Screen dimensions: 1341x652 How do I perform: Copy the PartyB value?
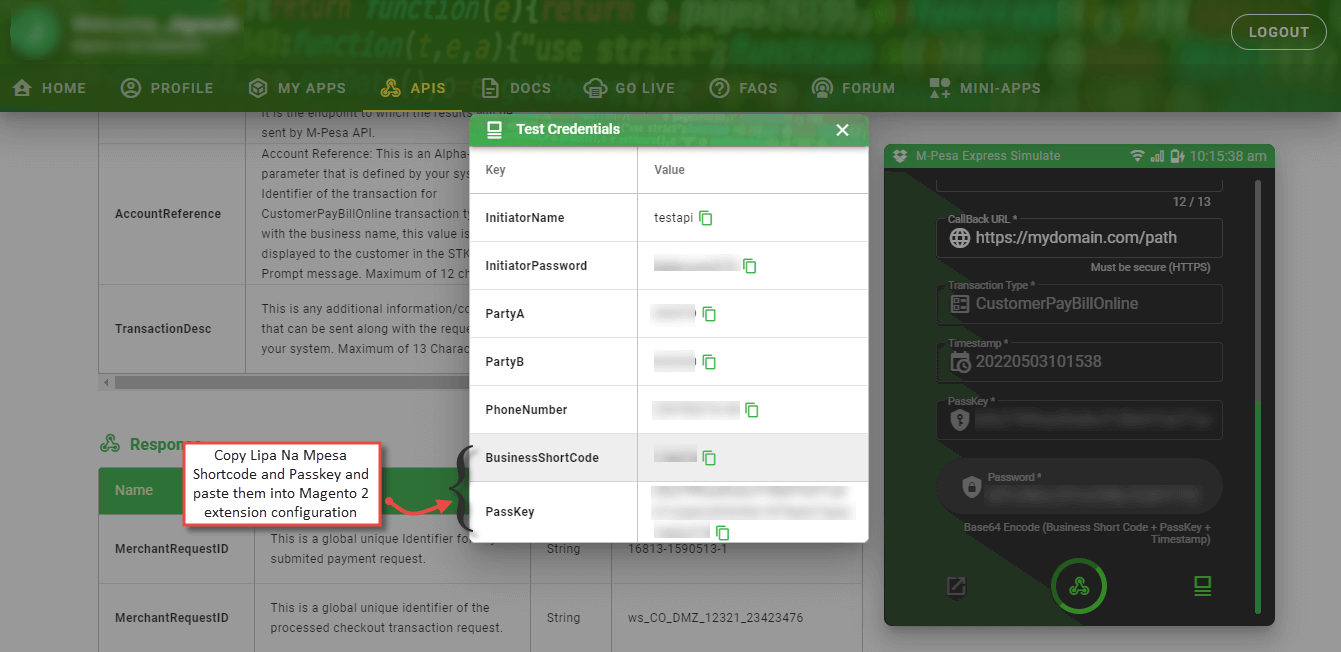tap(709, 362)
